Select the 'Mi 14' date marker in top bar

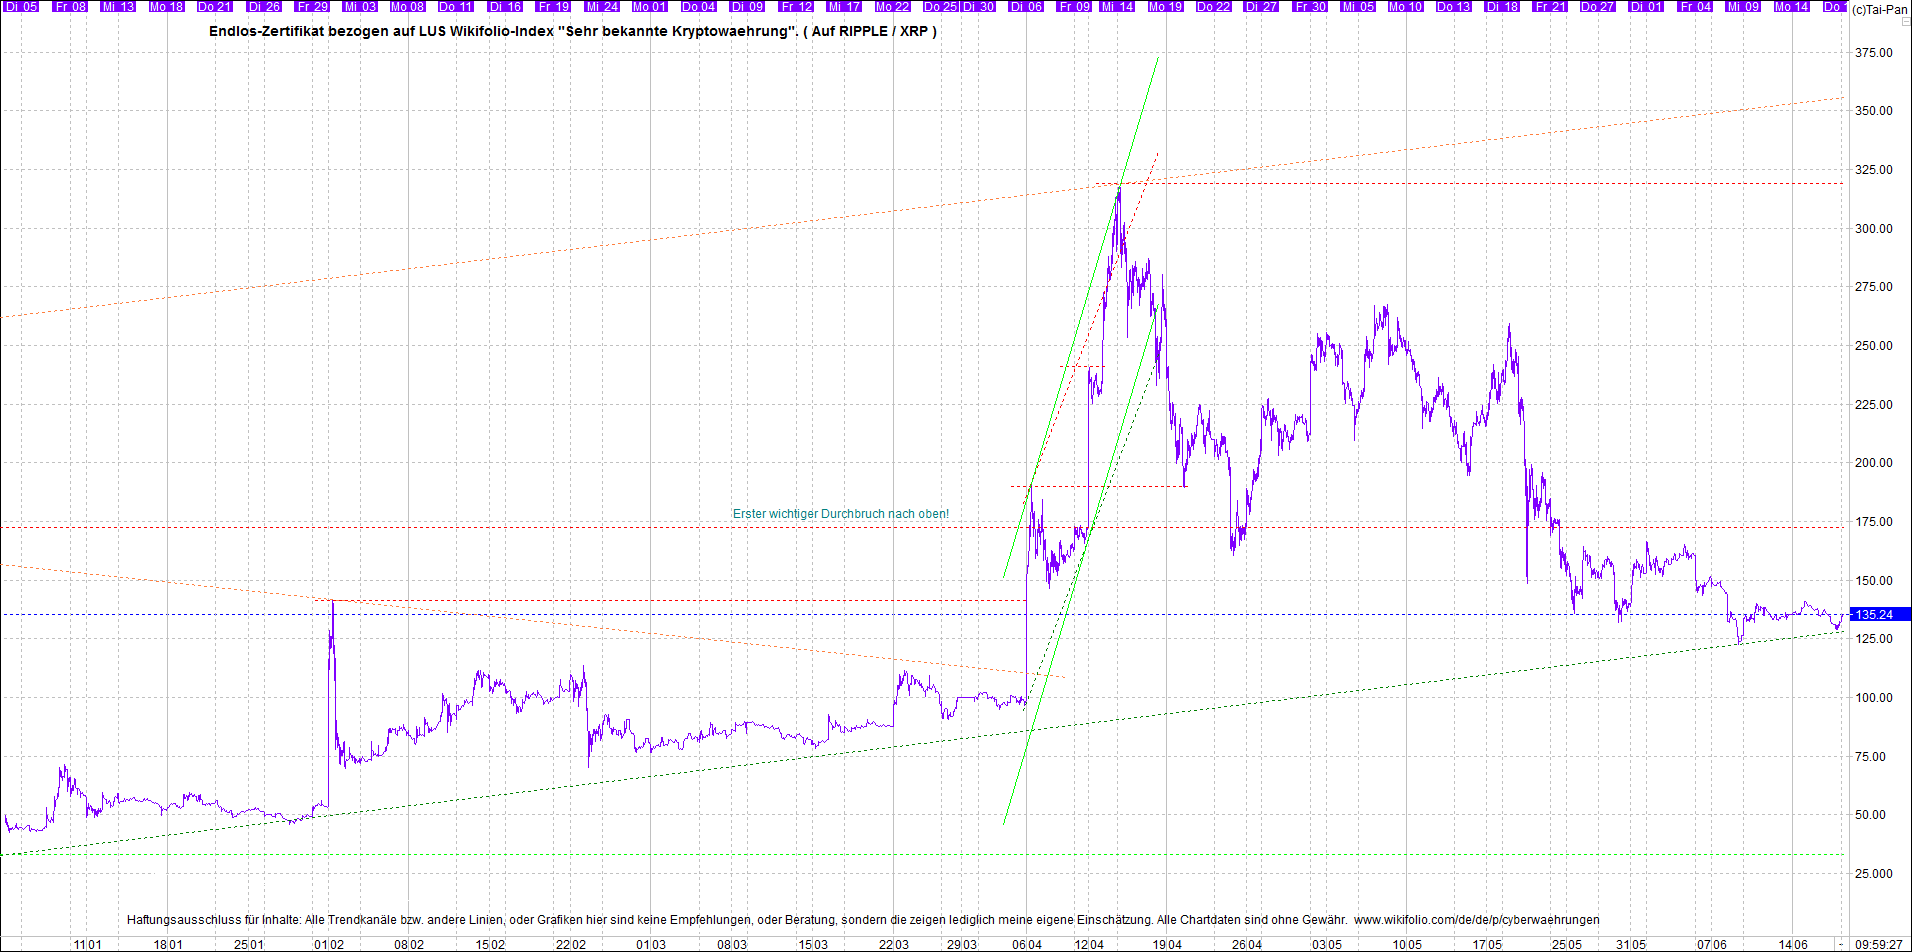point(1117,7)
